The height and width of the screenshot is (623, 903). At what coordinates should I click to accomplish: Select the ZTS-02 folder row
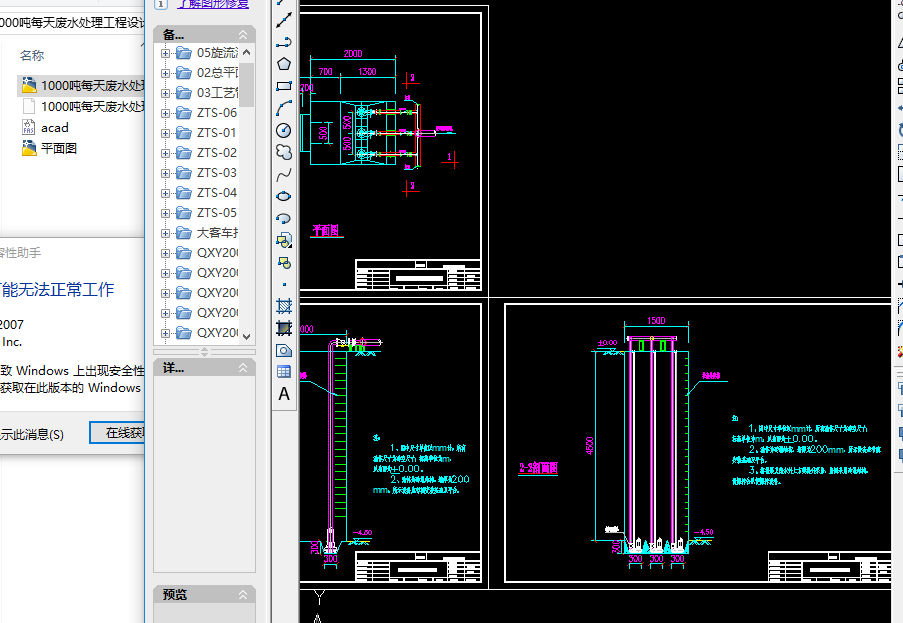(x=207, y=153)
